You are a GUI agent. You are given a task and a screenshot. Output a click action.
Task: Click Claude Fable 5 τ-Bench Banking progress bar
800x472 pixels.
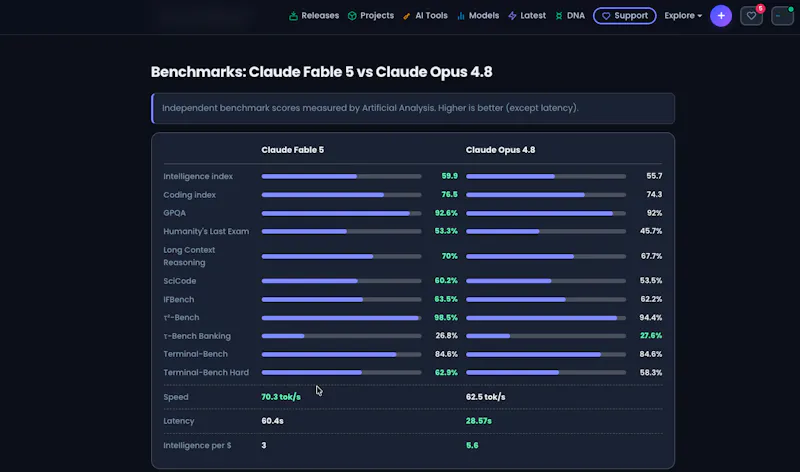341,336
